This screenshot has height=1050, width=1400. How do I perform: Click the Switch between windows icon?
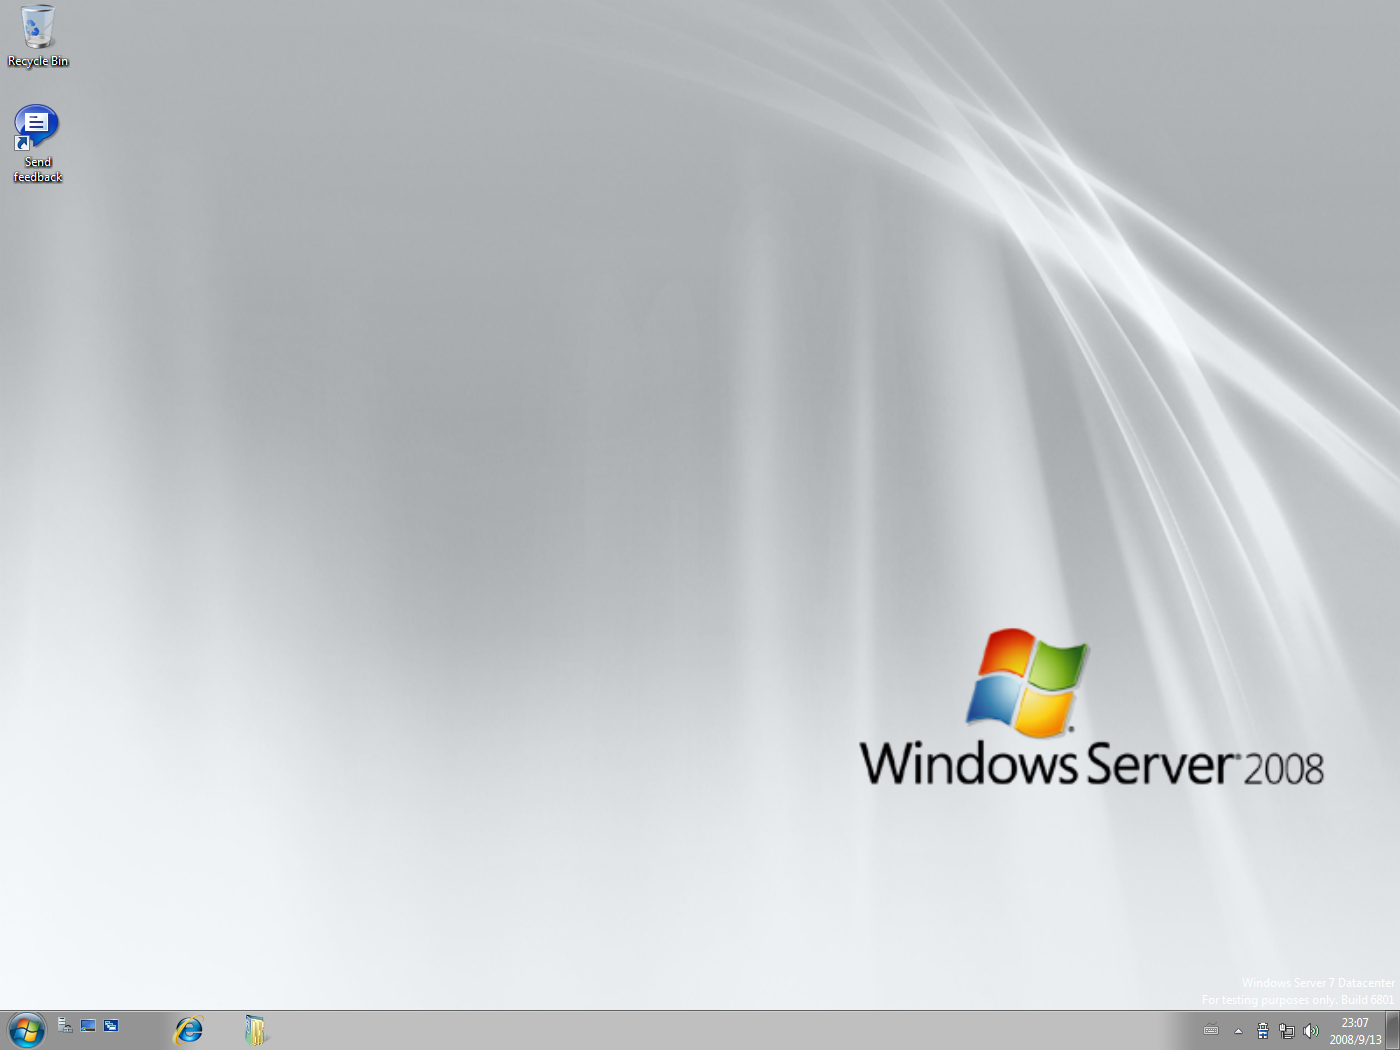point(111,1025)
